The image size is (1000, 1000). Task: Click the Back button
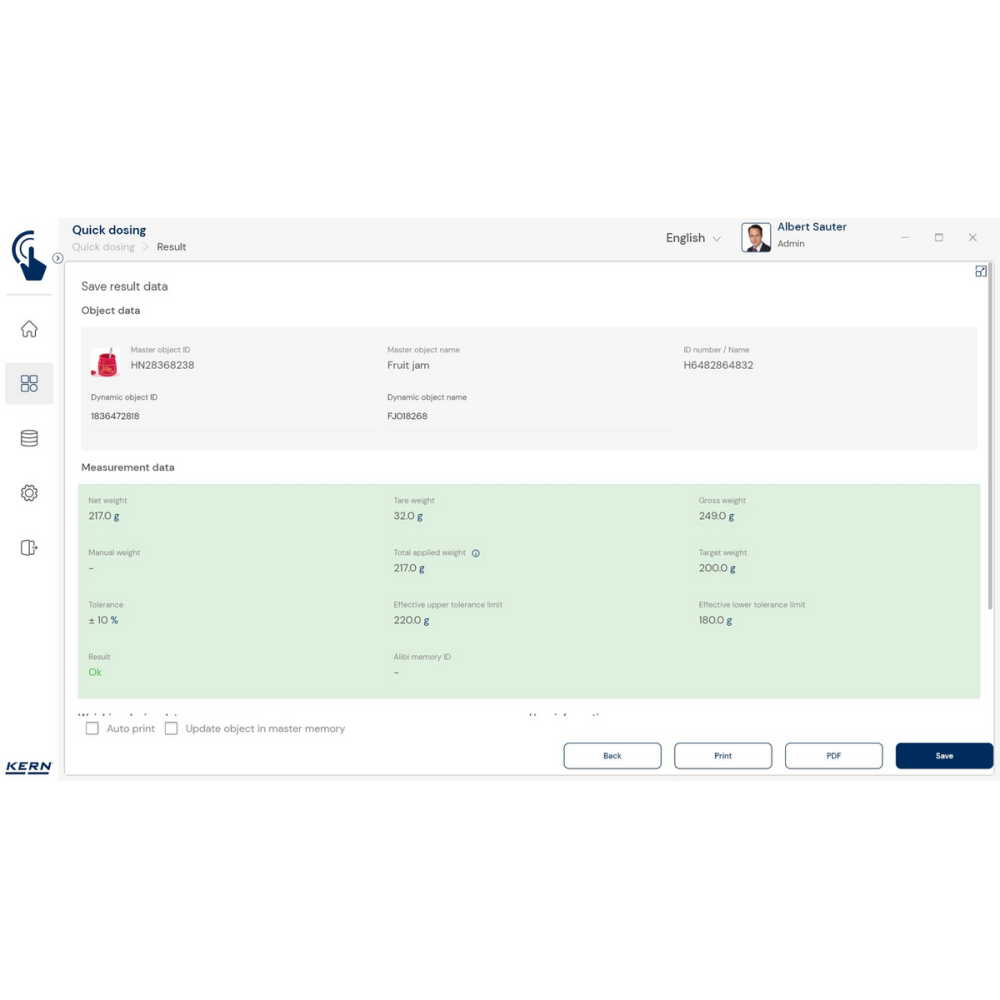(612, 756)
